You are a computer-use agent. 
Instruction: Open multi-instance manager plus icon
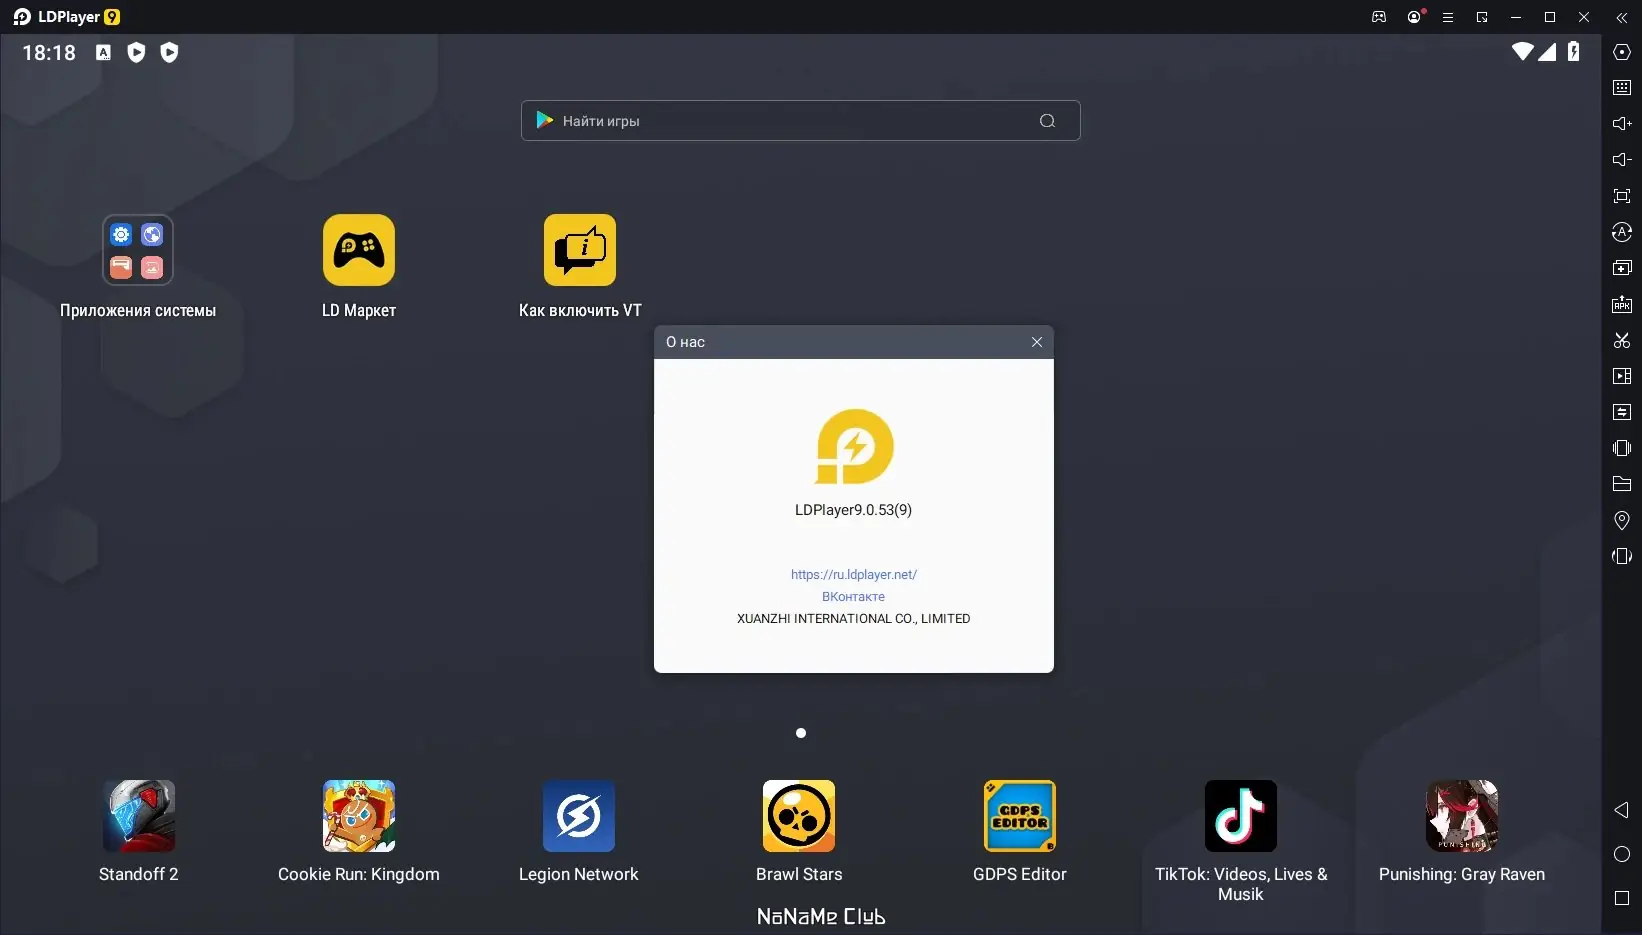coord(1622,268)
